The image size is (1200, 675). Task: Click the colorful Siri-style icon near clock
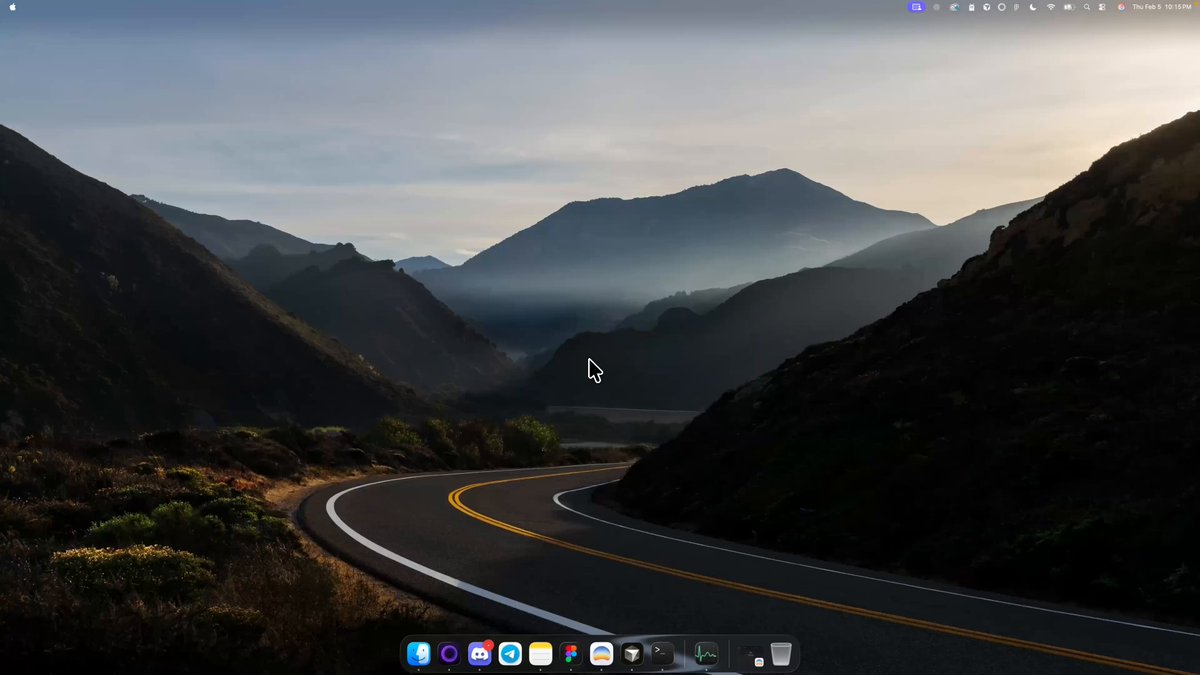[x=1121, y=7]
